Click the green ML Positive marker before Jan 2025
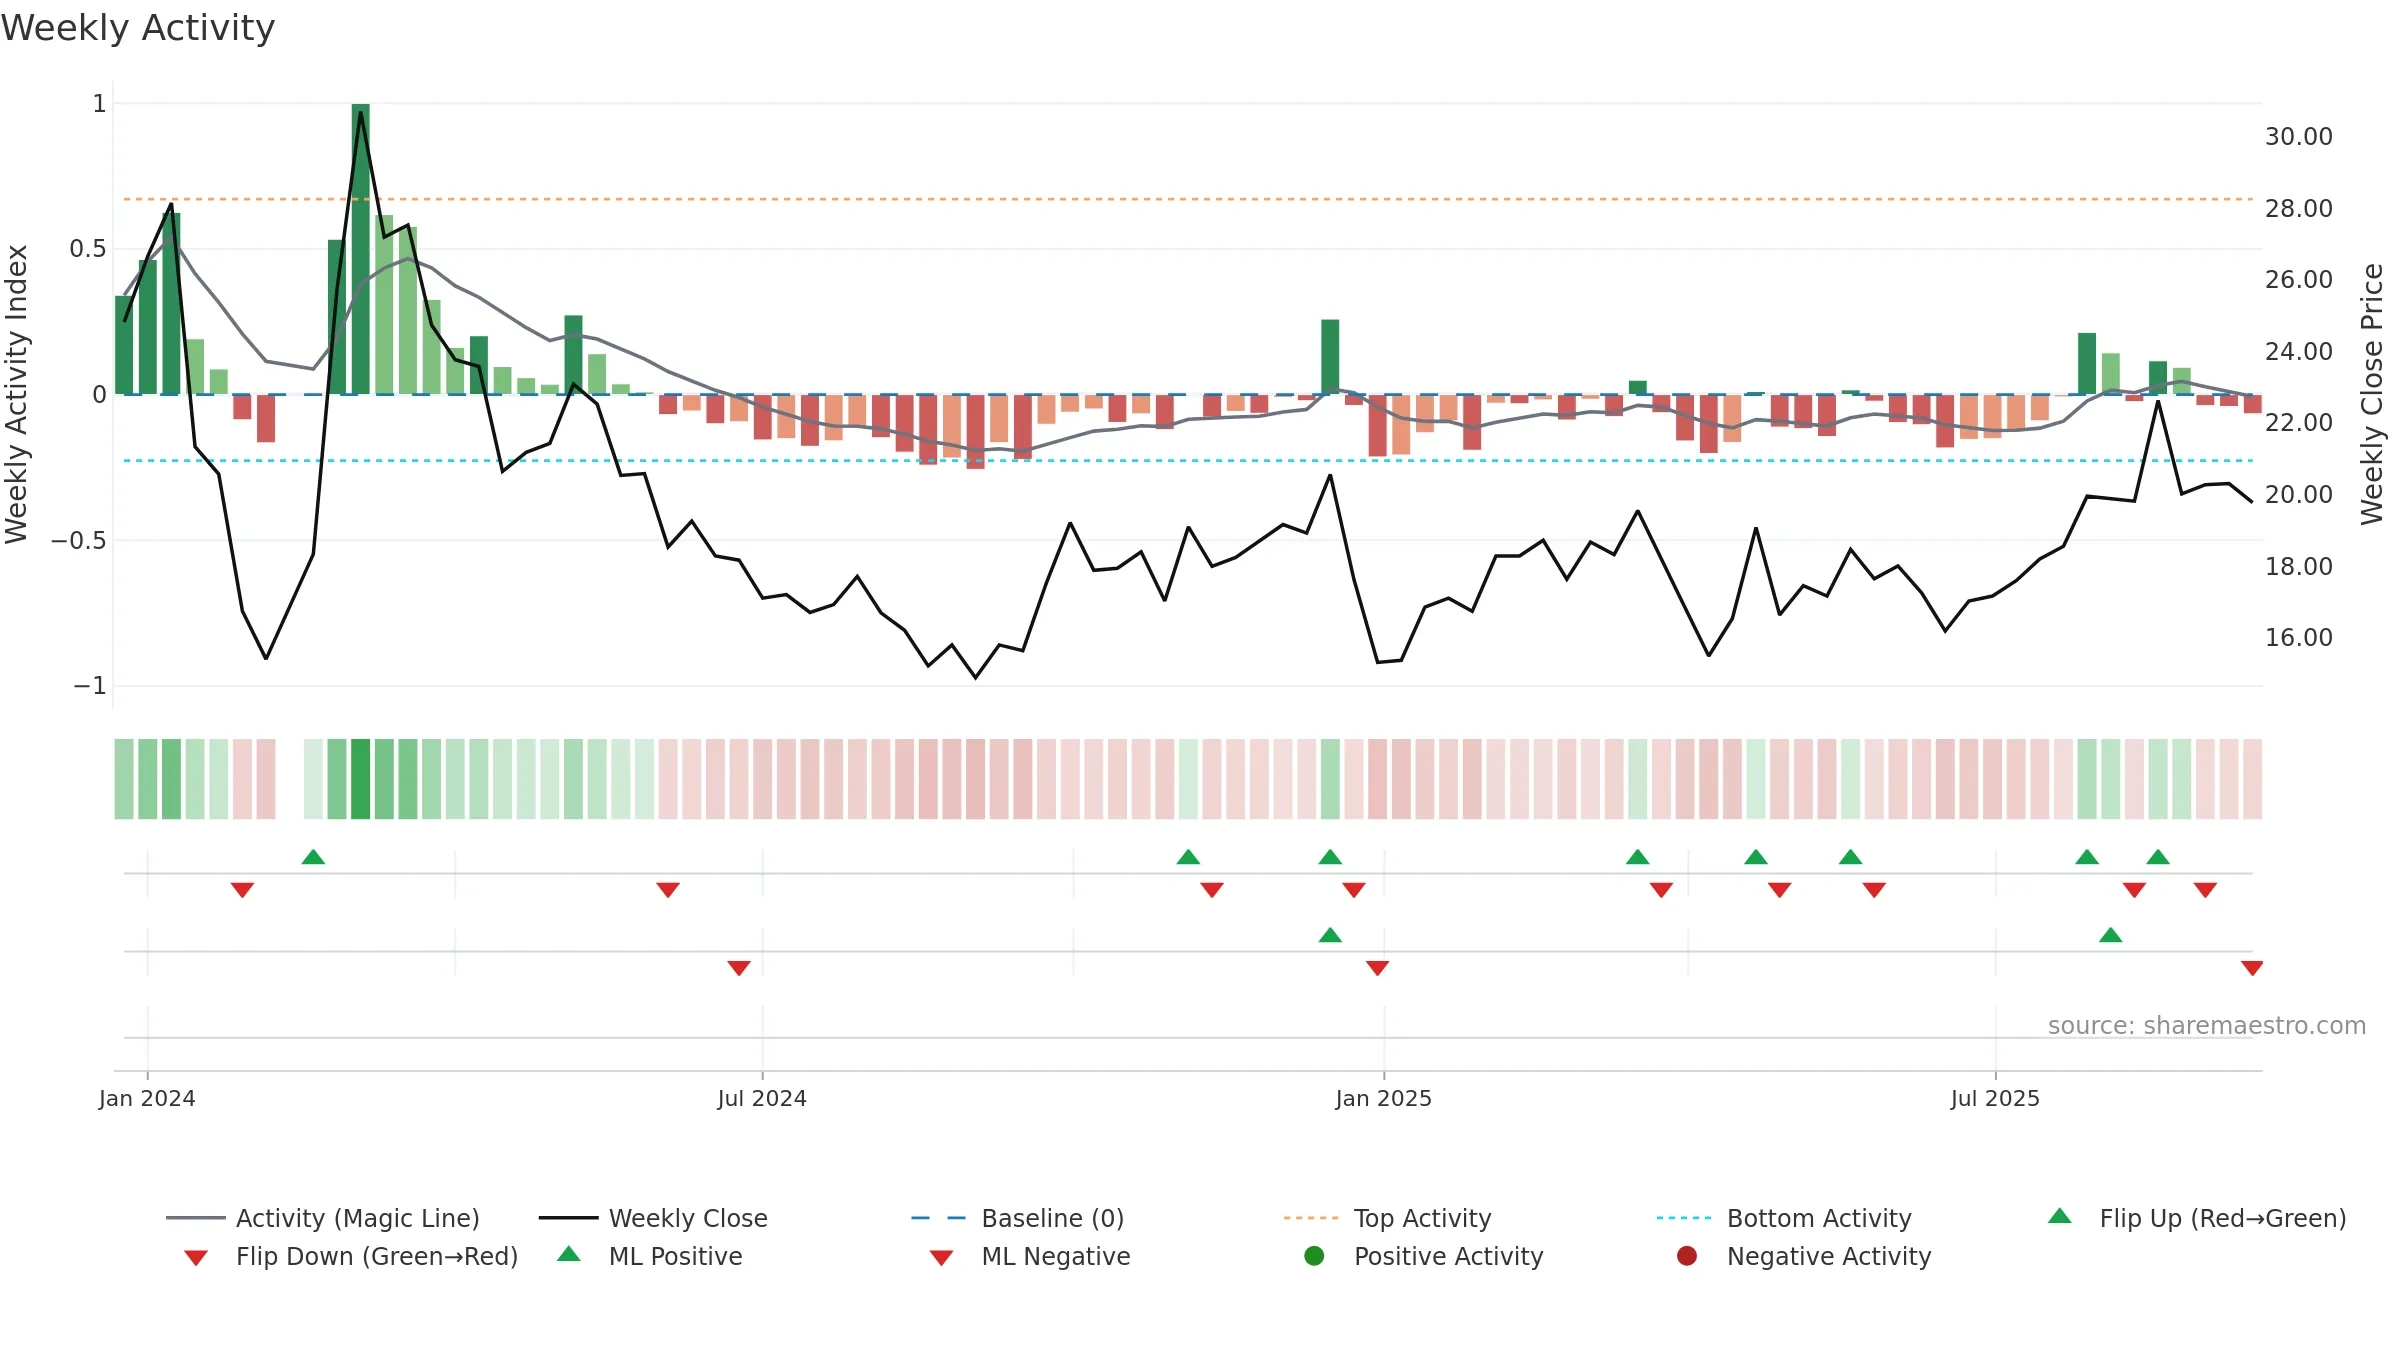This screenshot has height=1350, width=2400. coord(1330,935)
